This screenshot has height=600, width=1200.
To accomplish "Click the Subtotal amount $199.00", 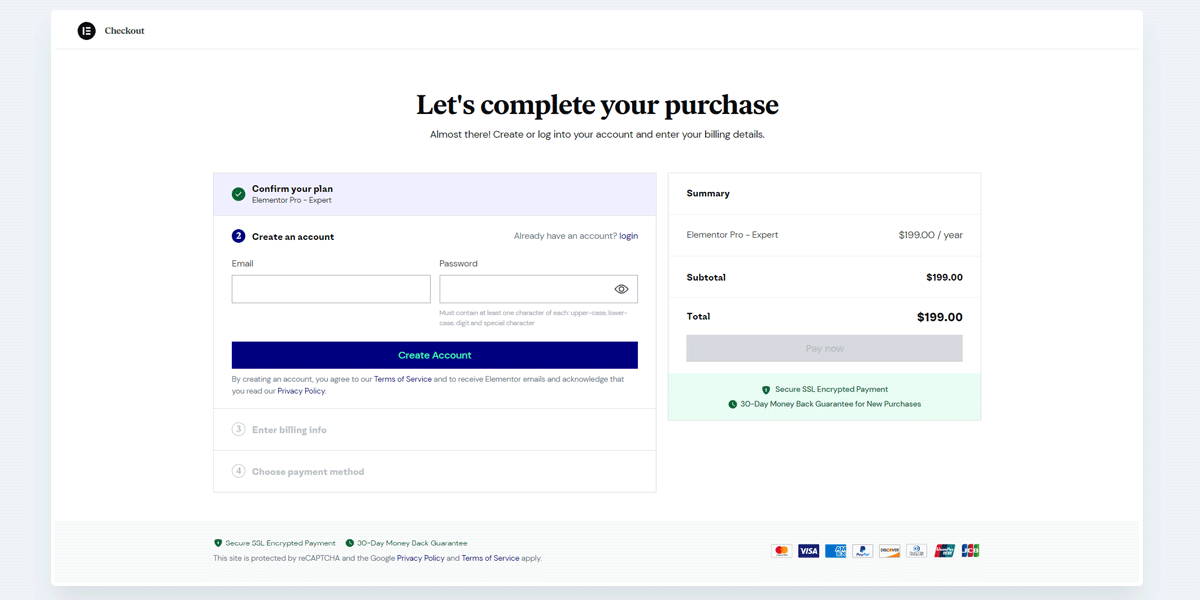I will (945, 277).
